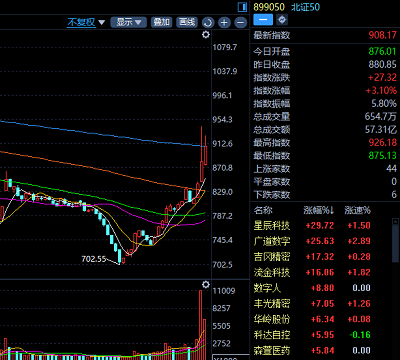Click the 指数涨幅 value +3.10%
400x360 pixels.
click(381, 90)
